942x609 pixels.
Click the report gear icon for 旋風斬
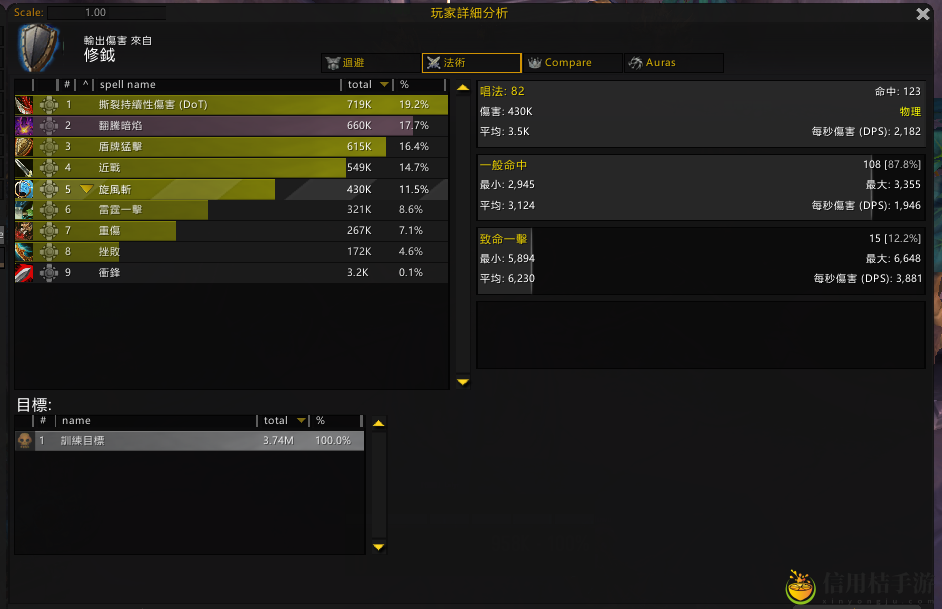coord(49,189)
